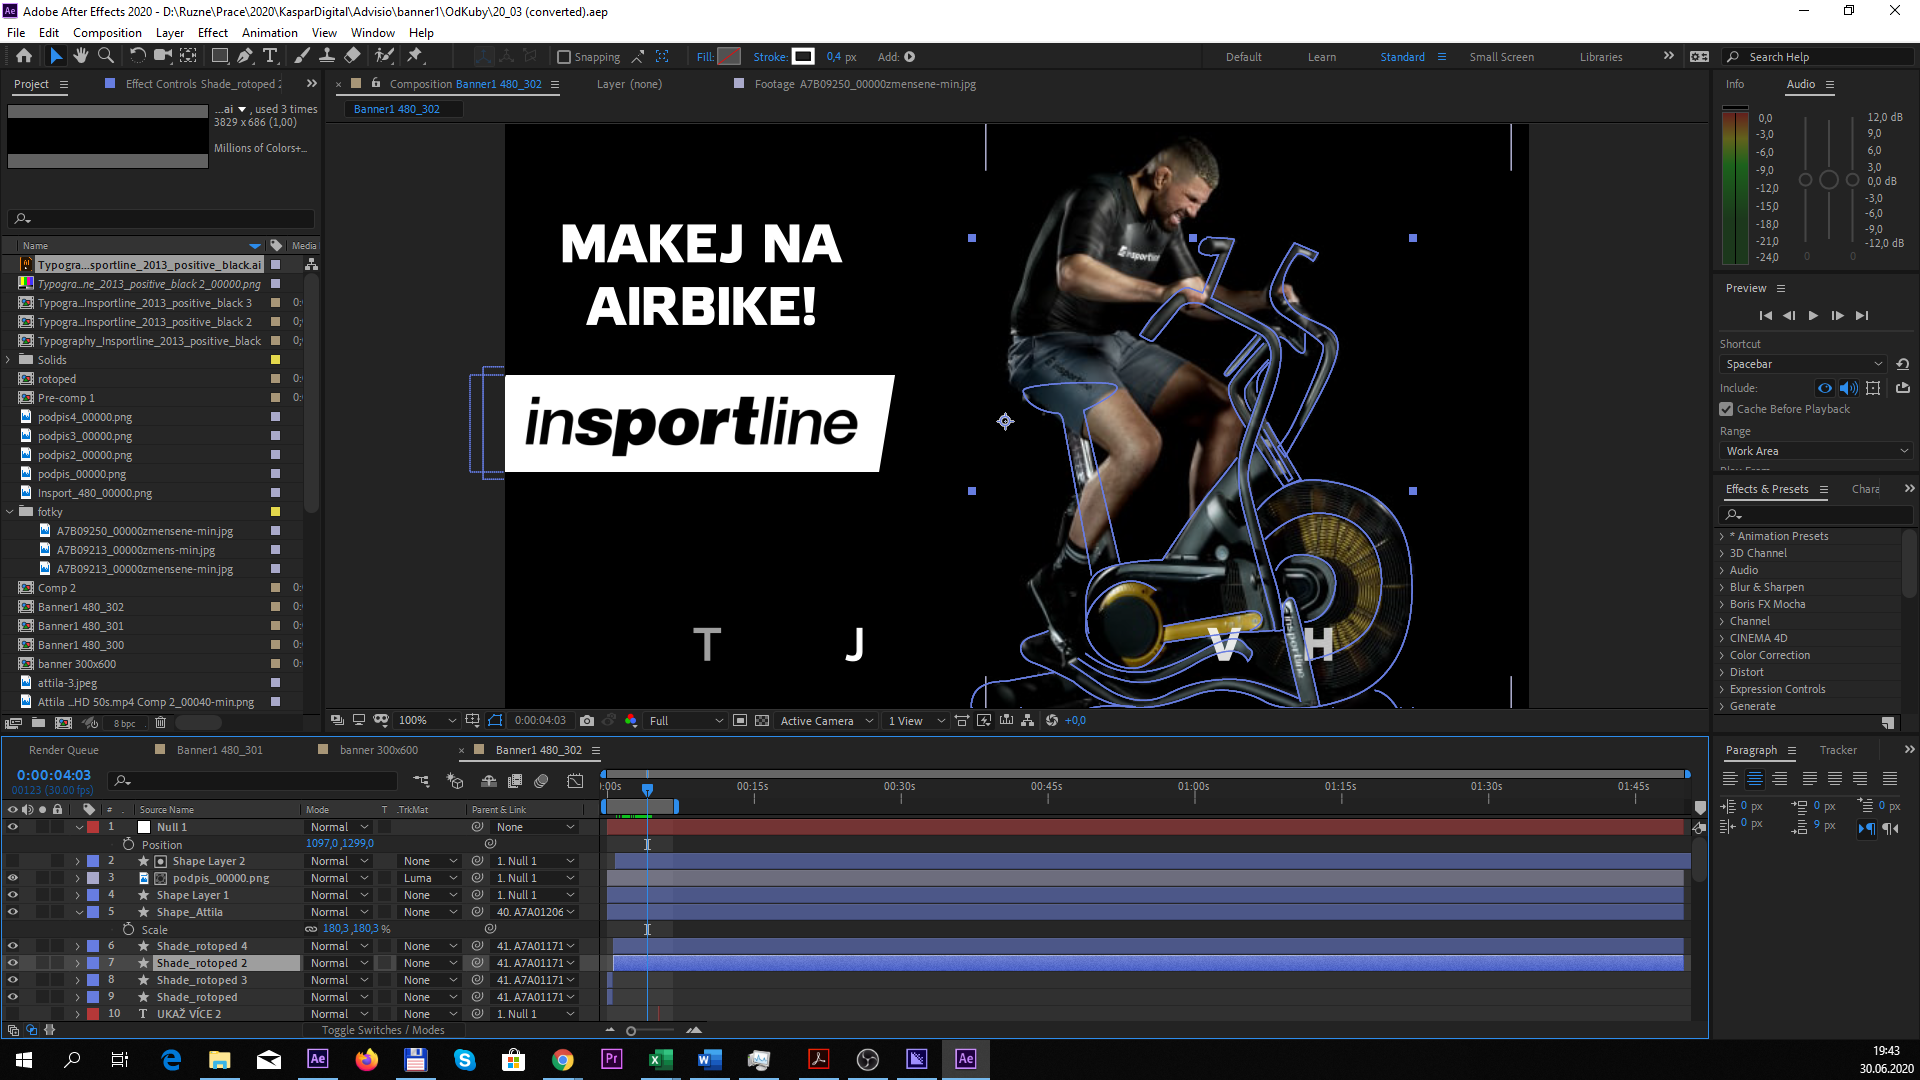The width and height of the screenshot is (1920, 1080).
Task: Open the Full resolution dropdown
Action: point(686,721)
